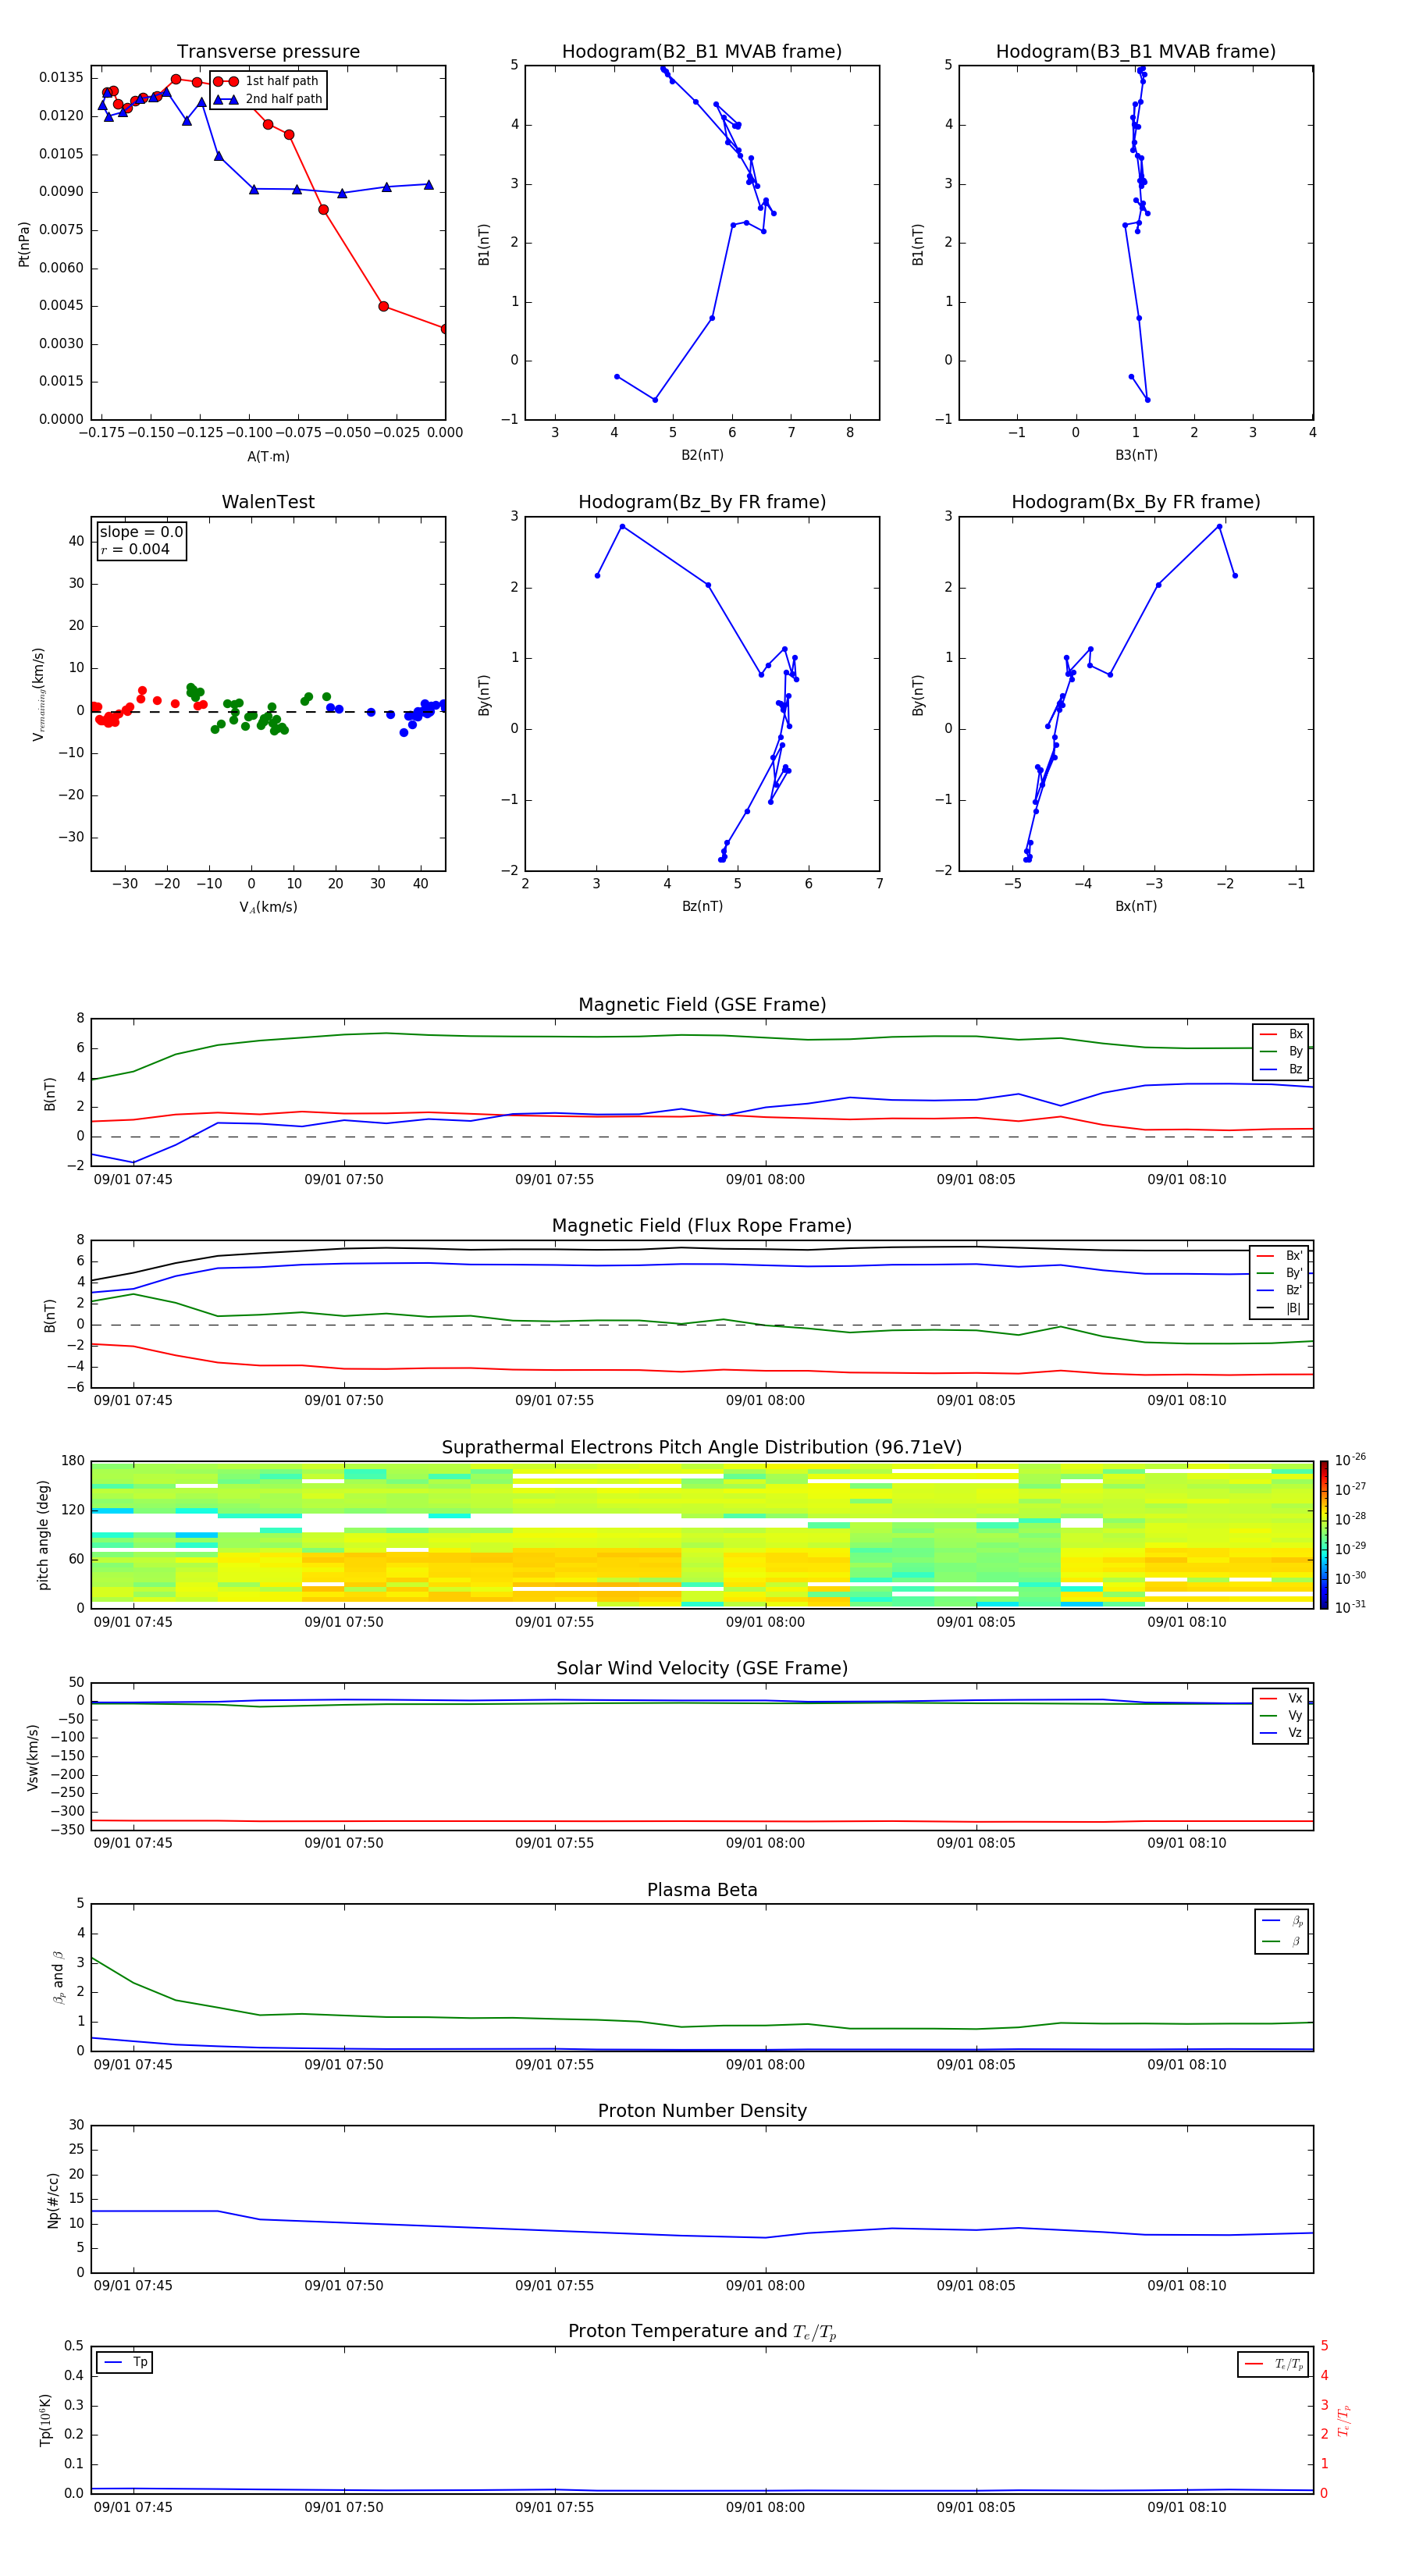Click the 'Hodogram(B3_B1 MVAB frame)' title
Viewport: 1405px width, 2576px height.
coord(1136,52)
